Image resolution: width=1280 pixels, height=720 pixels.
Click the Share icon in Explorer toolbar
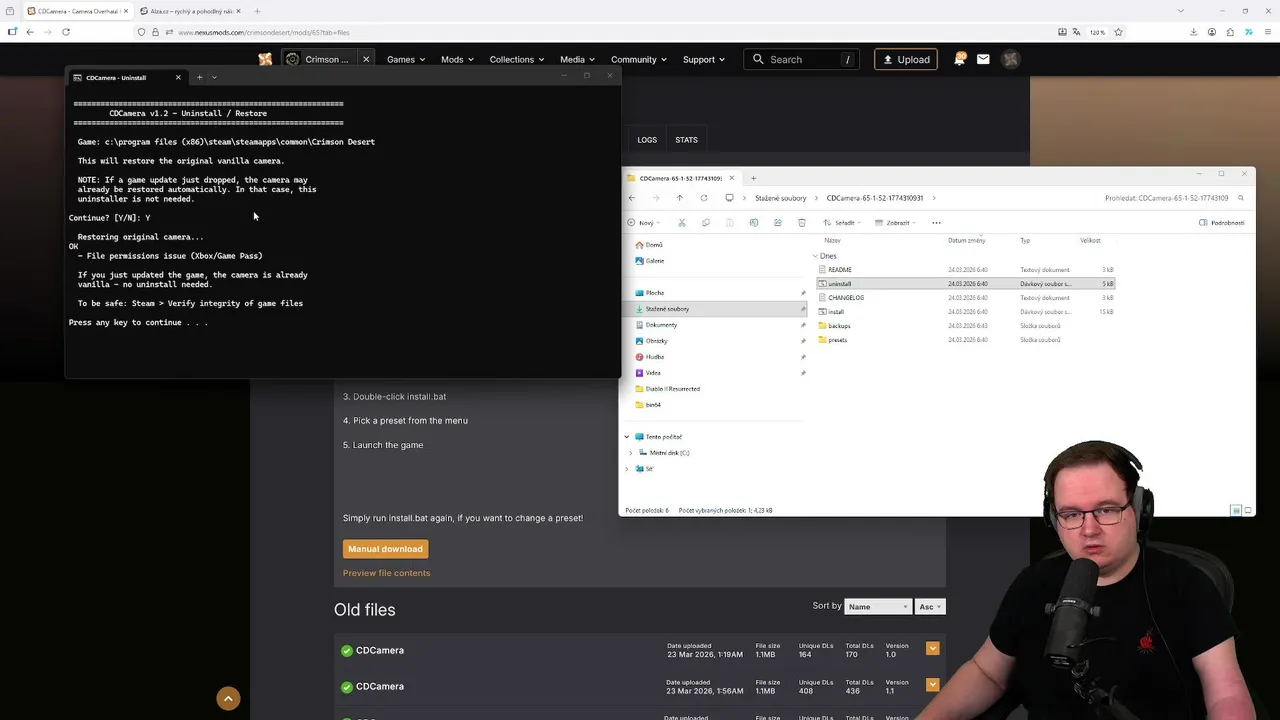click(777, 223)
